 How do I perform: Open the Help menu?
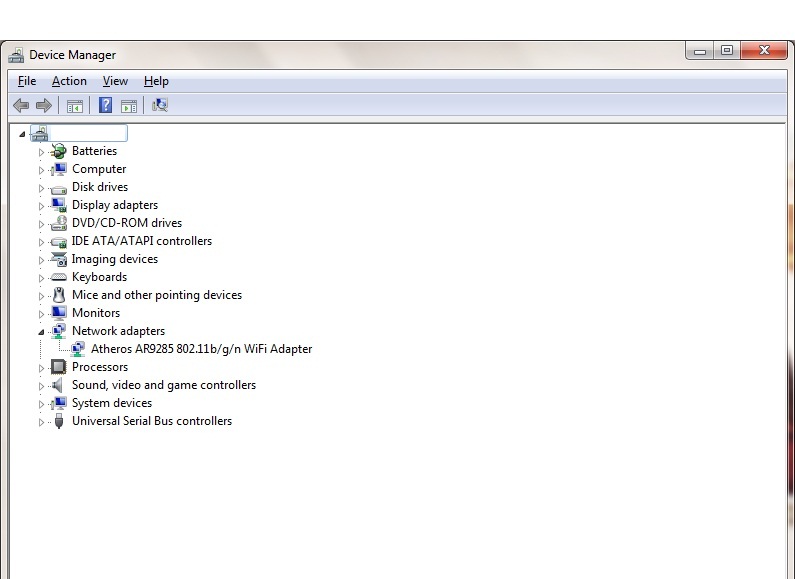pyautogui.click(x=156, y=81)
